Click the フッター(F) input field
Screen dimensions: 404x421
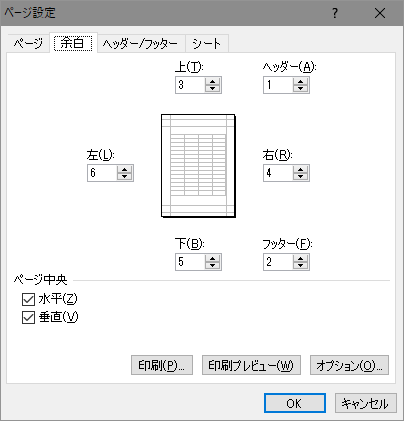coord(278,262)
